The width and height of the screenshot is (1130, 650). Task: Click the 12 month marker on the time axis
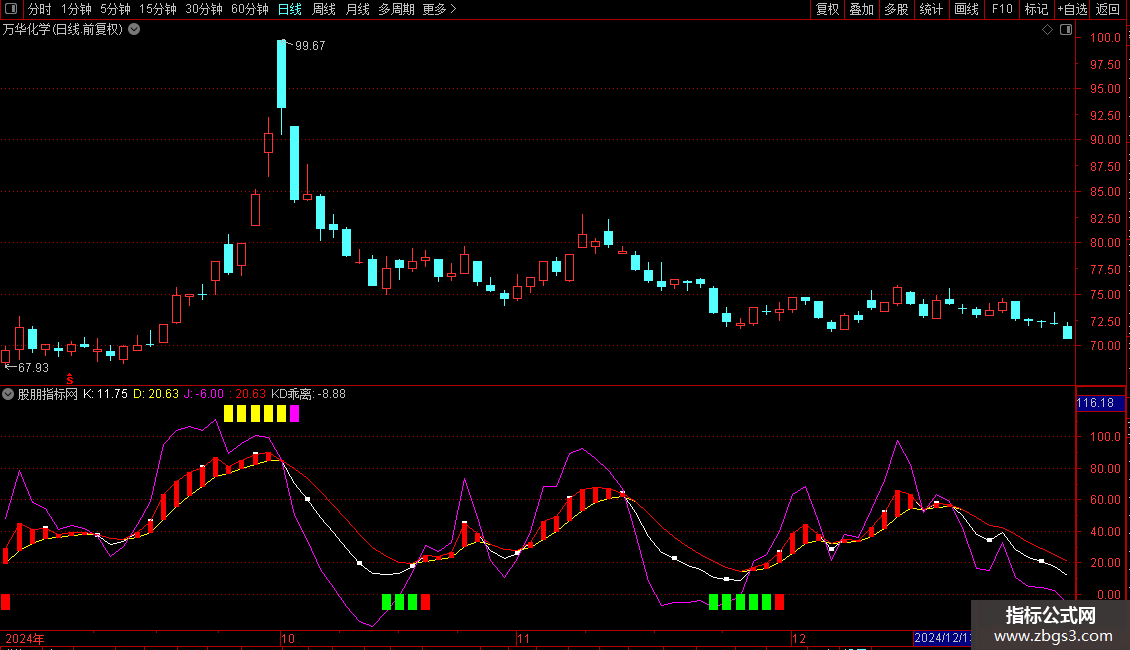click(x=798, y=638)
